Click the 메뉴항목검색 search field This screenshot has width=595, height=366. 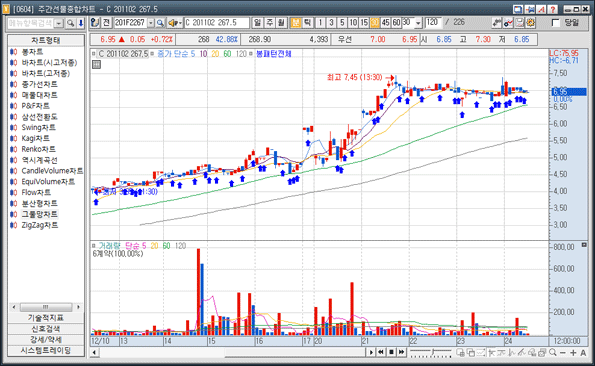coord(31,24)
